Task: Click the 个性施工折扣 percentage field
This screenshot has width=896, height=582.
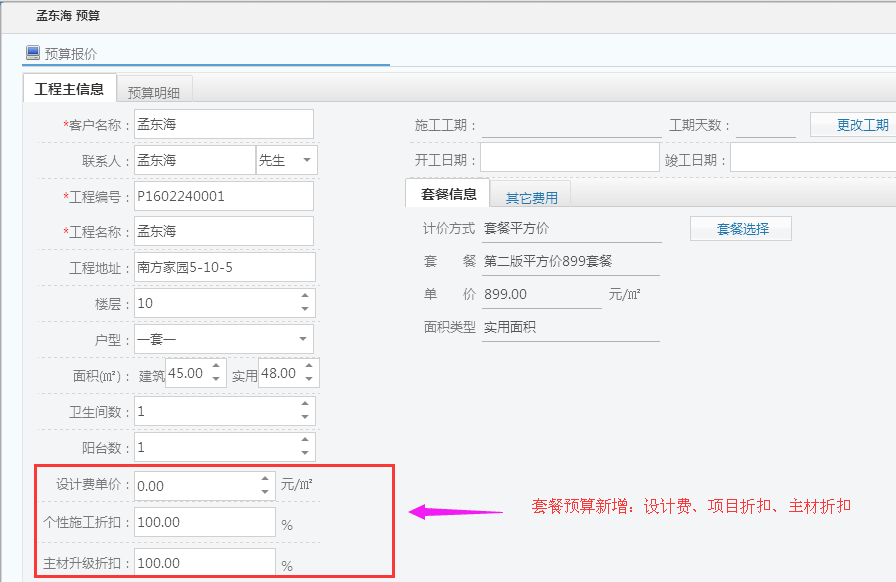Action: 204,522
